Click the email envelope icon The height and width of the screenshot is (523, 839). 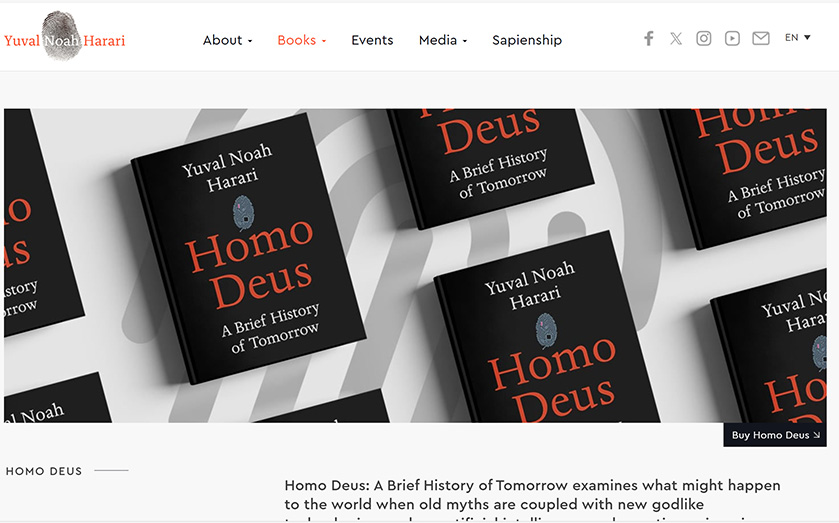pyautogui.click(x=761, y=39)
